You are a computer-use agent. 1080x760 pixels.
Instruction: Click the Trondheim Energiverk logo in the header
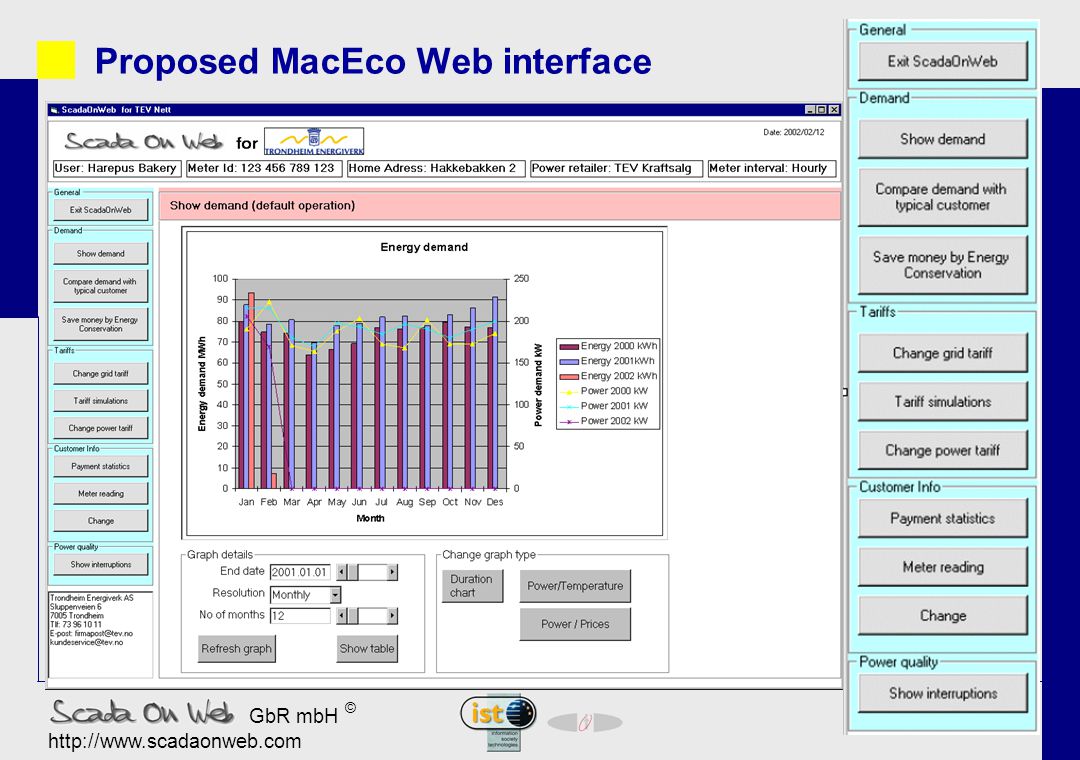pos(314,141)
